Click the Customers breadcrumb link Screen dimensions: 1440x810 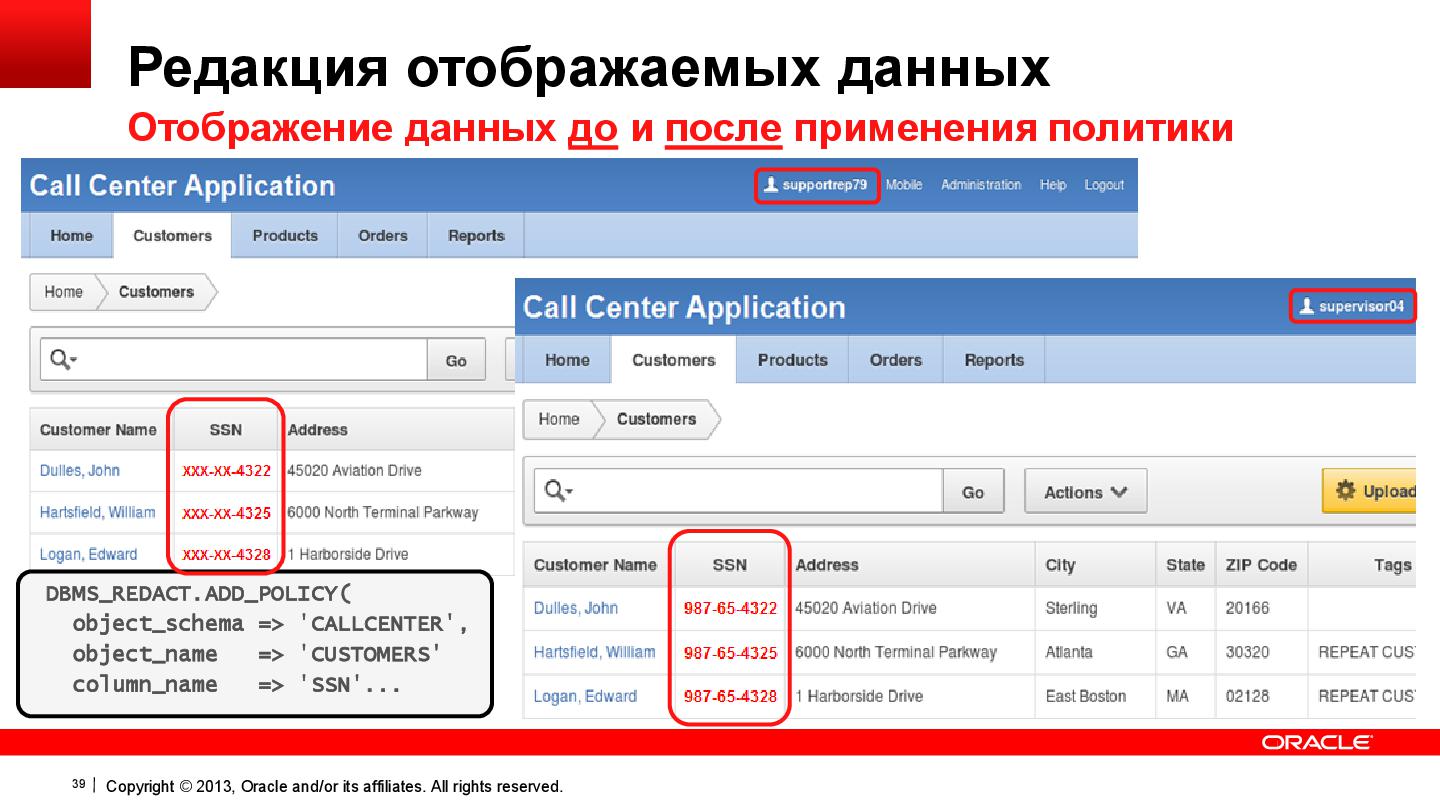click(x=156, y=292)
